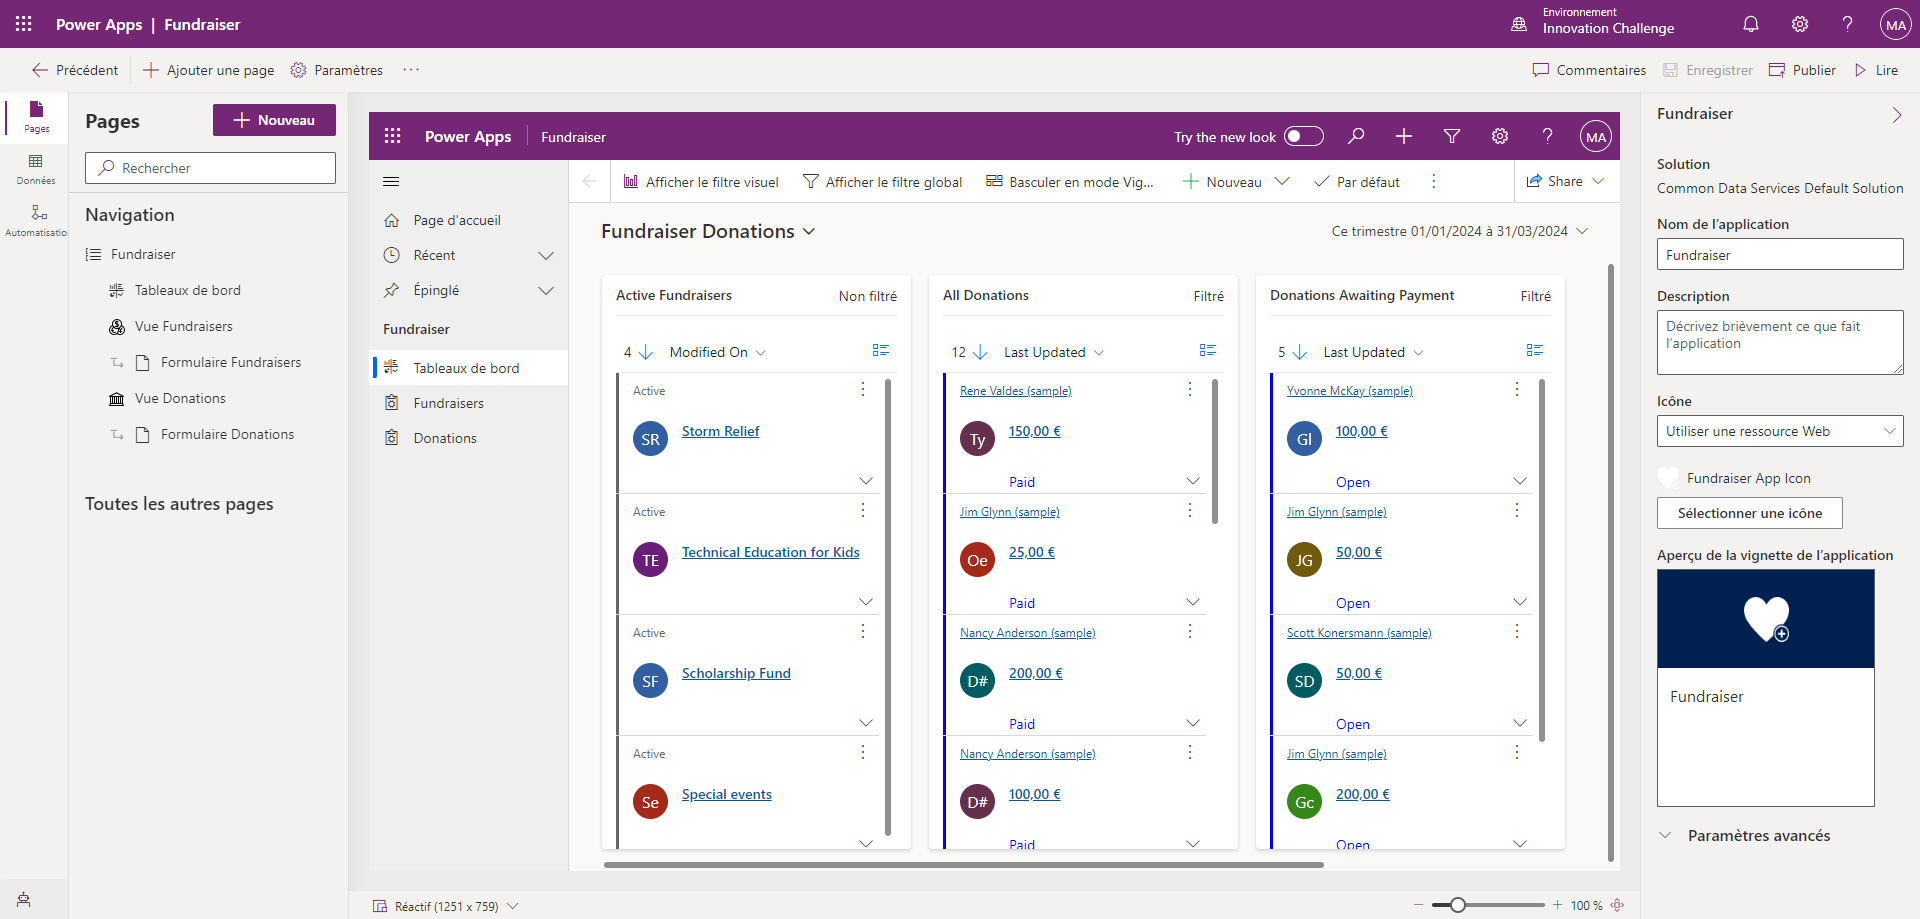Viewport: 1920px width, 919px height.
Task: Select Donations in preview sitemap
Action: 470,438
